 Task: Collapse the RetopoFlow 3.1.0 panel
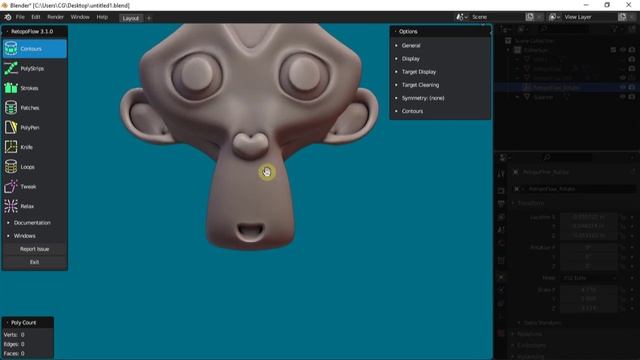7,31
